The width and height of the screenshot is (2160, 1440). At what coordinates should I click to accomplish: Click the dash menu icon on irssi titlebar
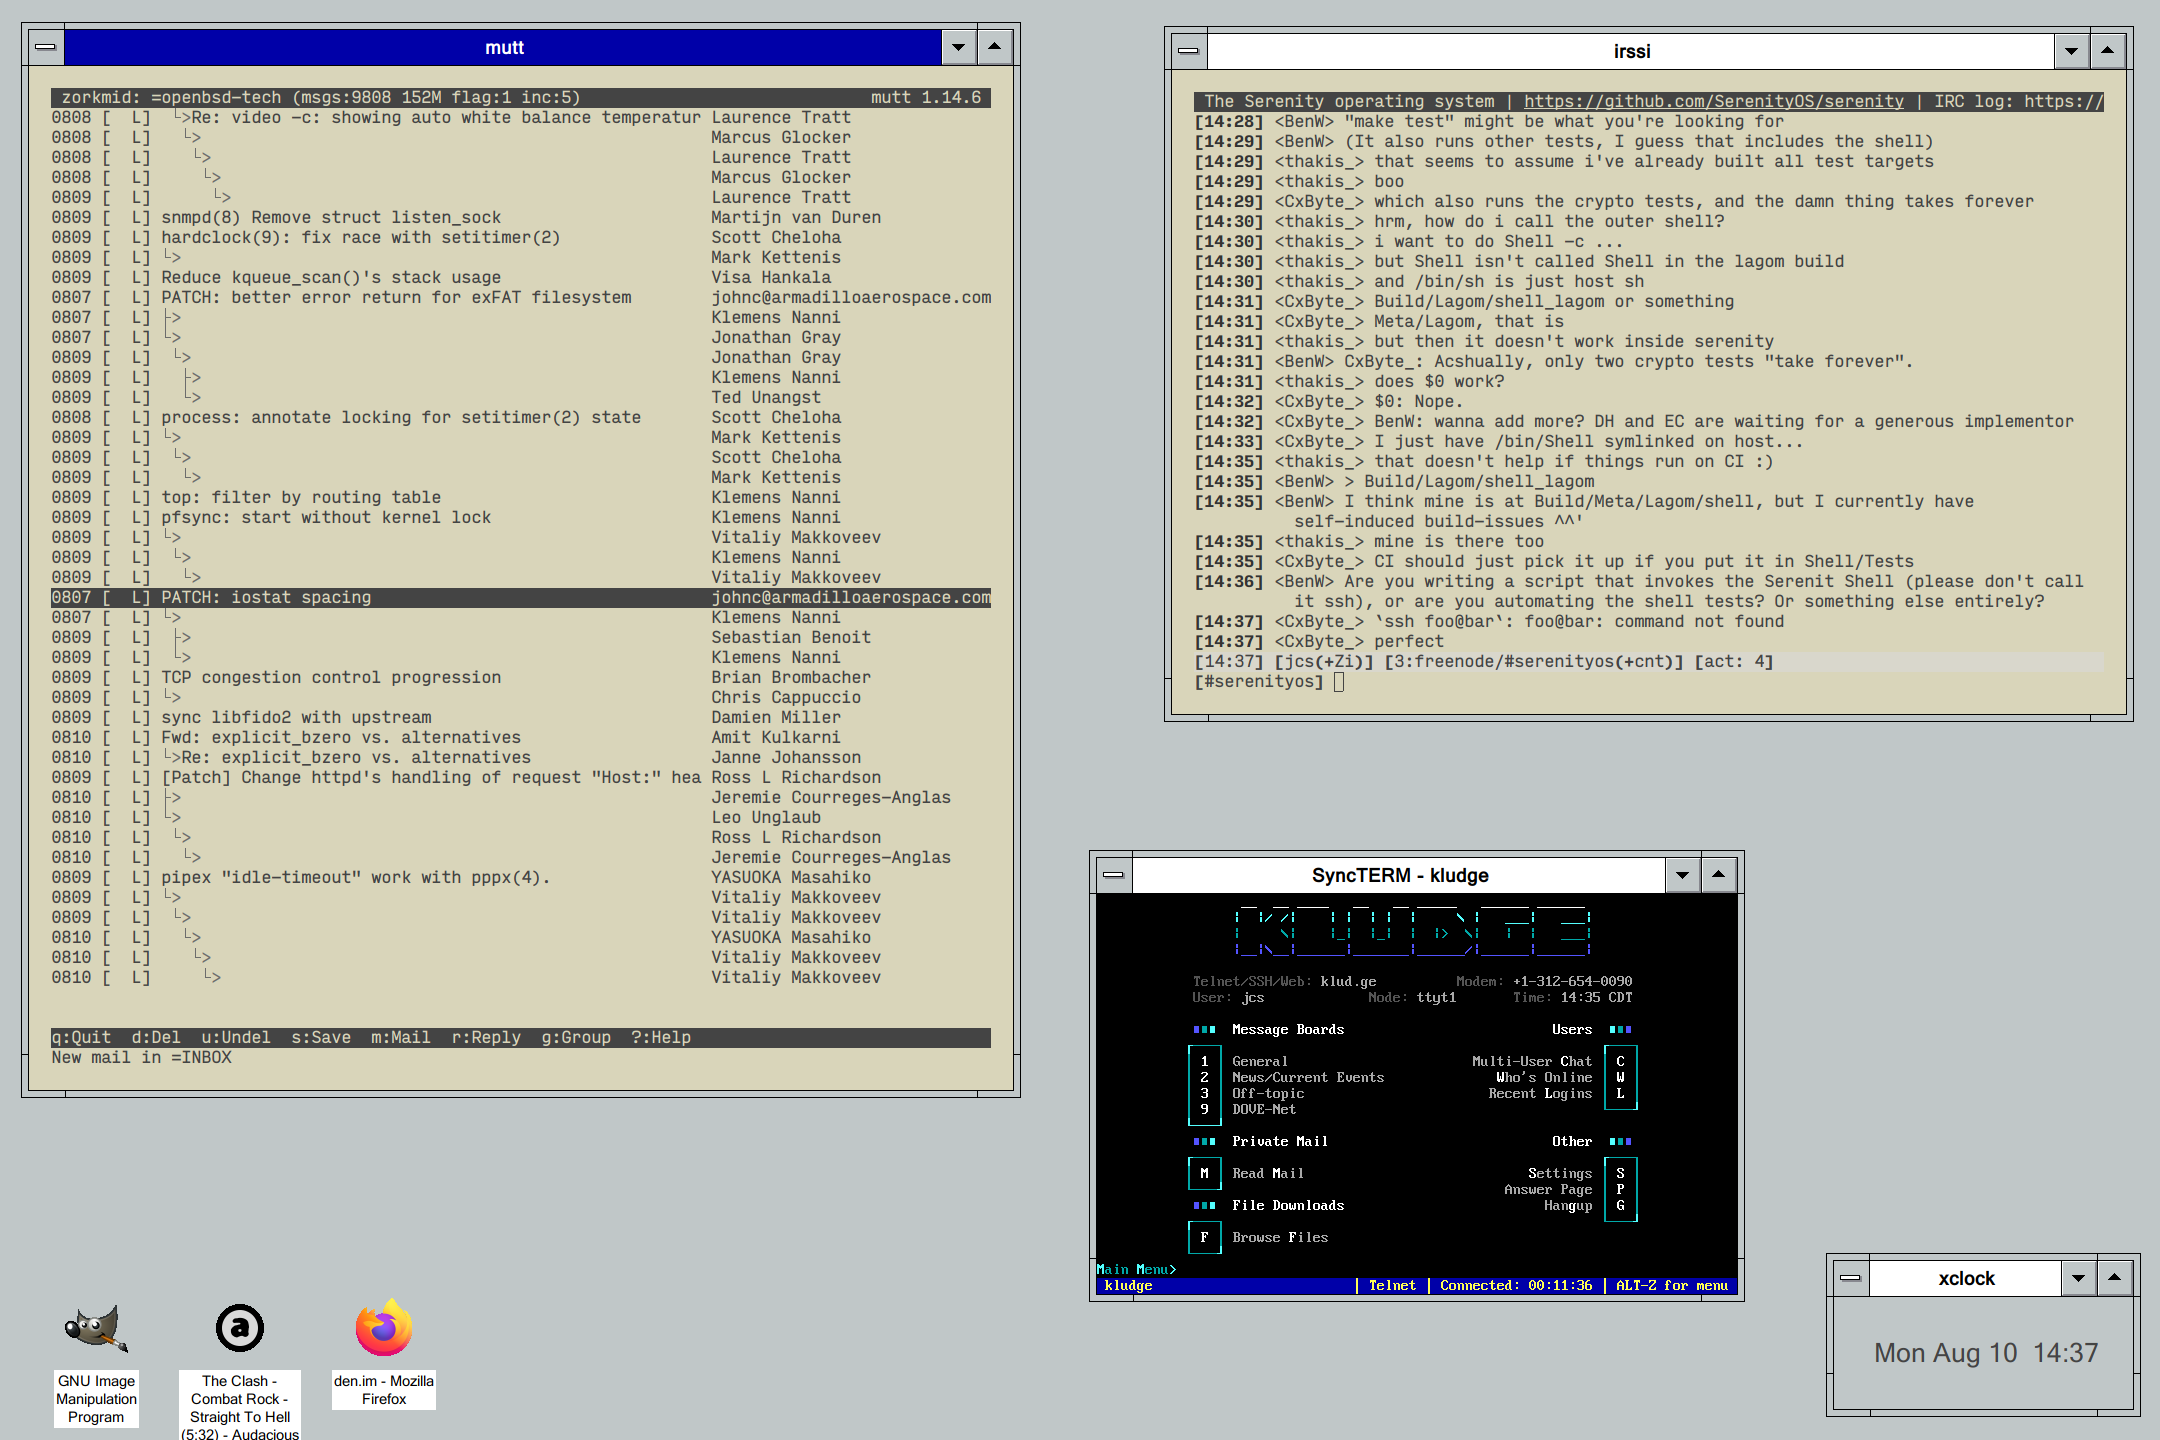tap(1188, 50)
